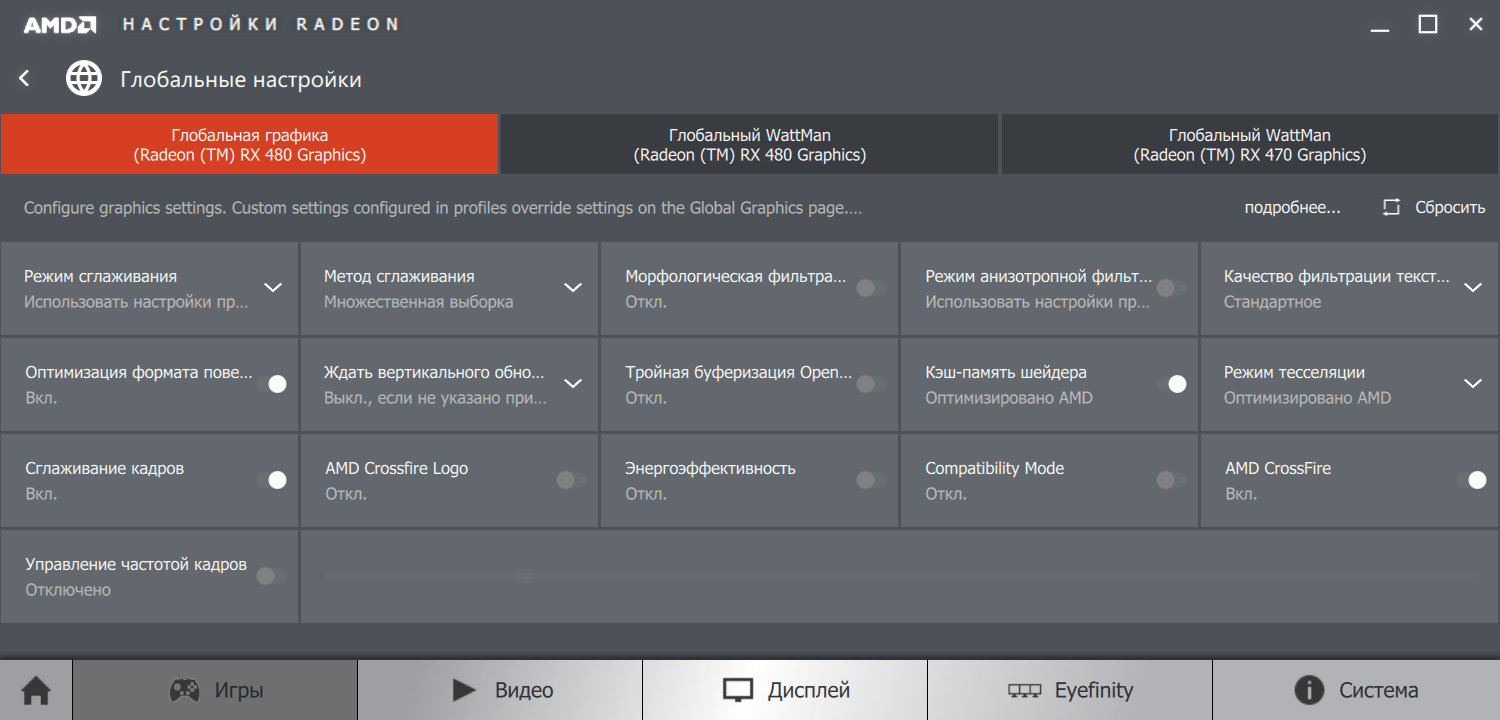Viewport: 1500px width, 720px height.
Task: Click the Configure graphics settings description text
Action: click(443, 208)
